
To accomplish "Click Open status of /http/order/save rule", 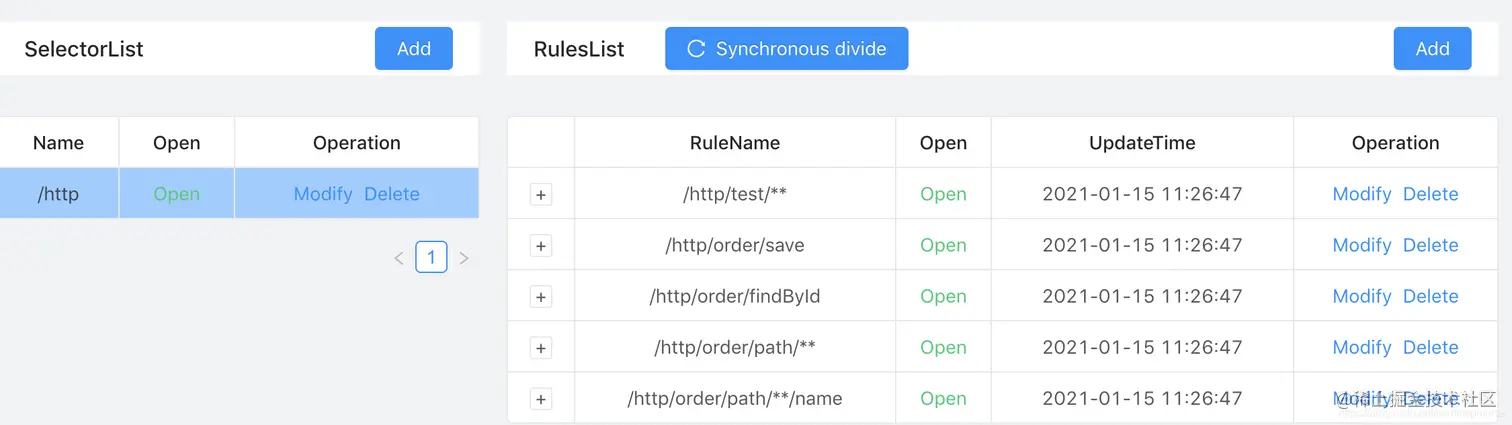I will (943, 245).
